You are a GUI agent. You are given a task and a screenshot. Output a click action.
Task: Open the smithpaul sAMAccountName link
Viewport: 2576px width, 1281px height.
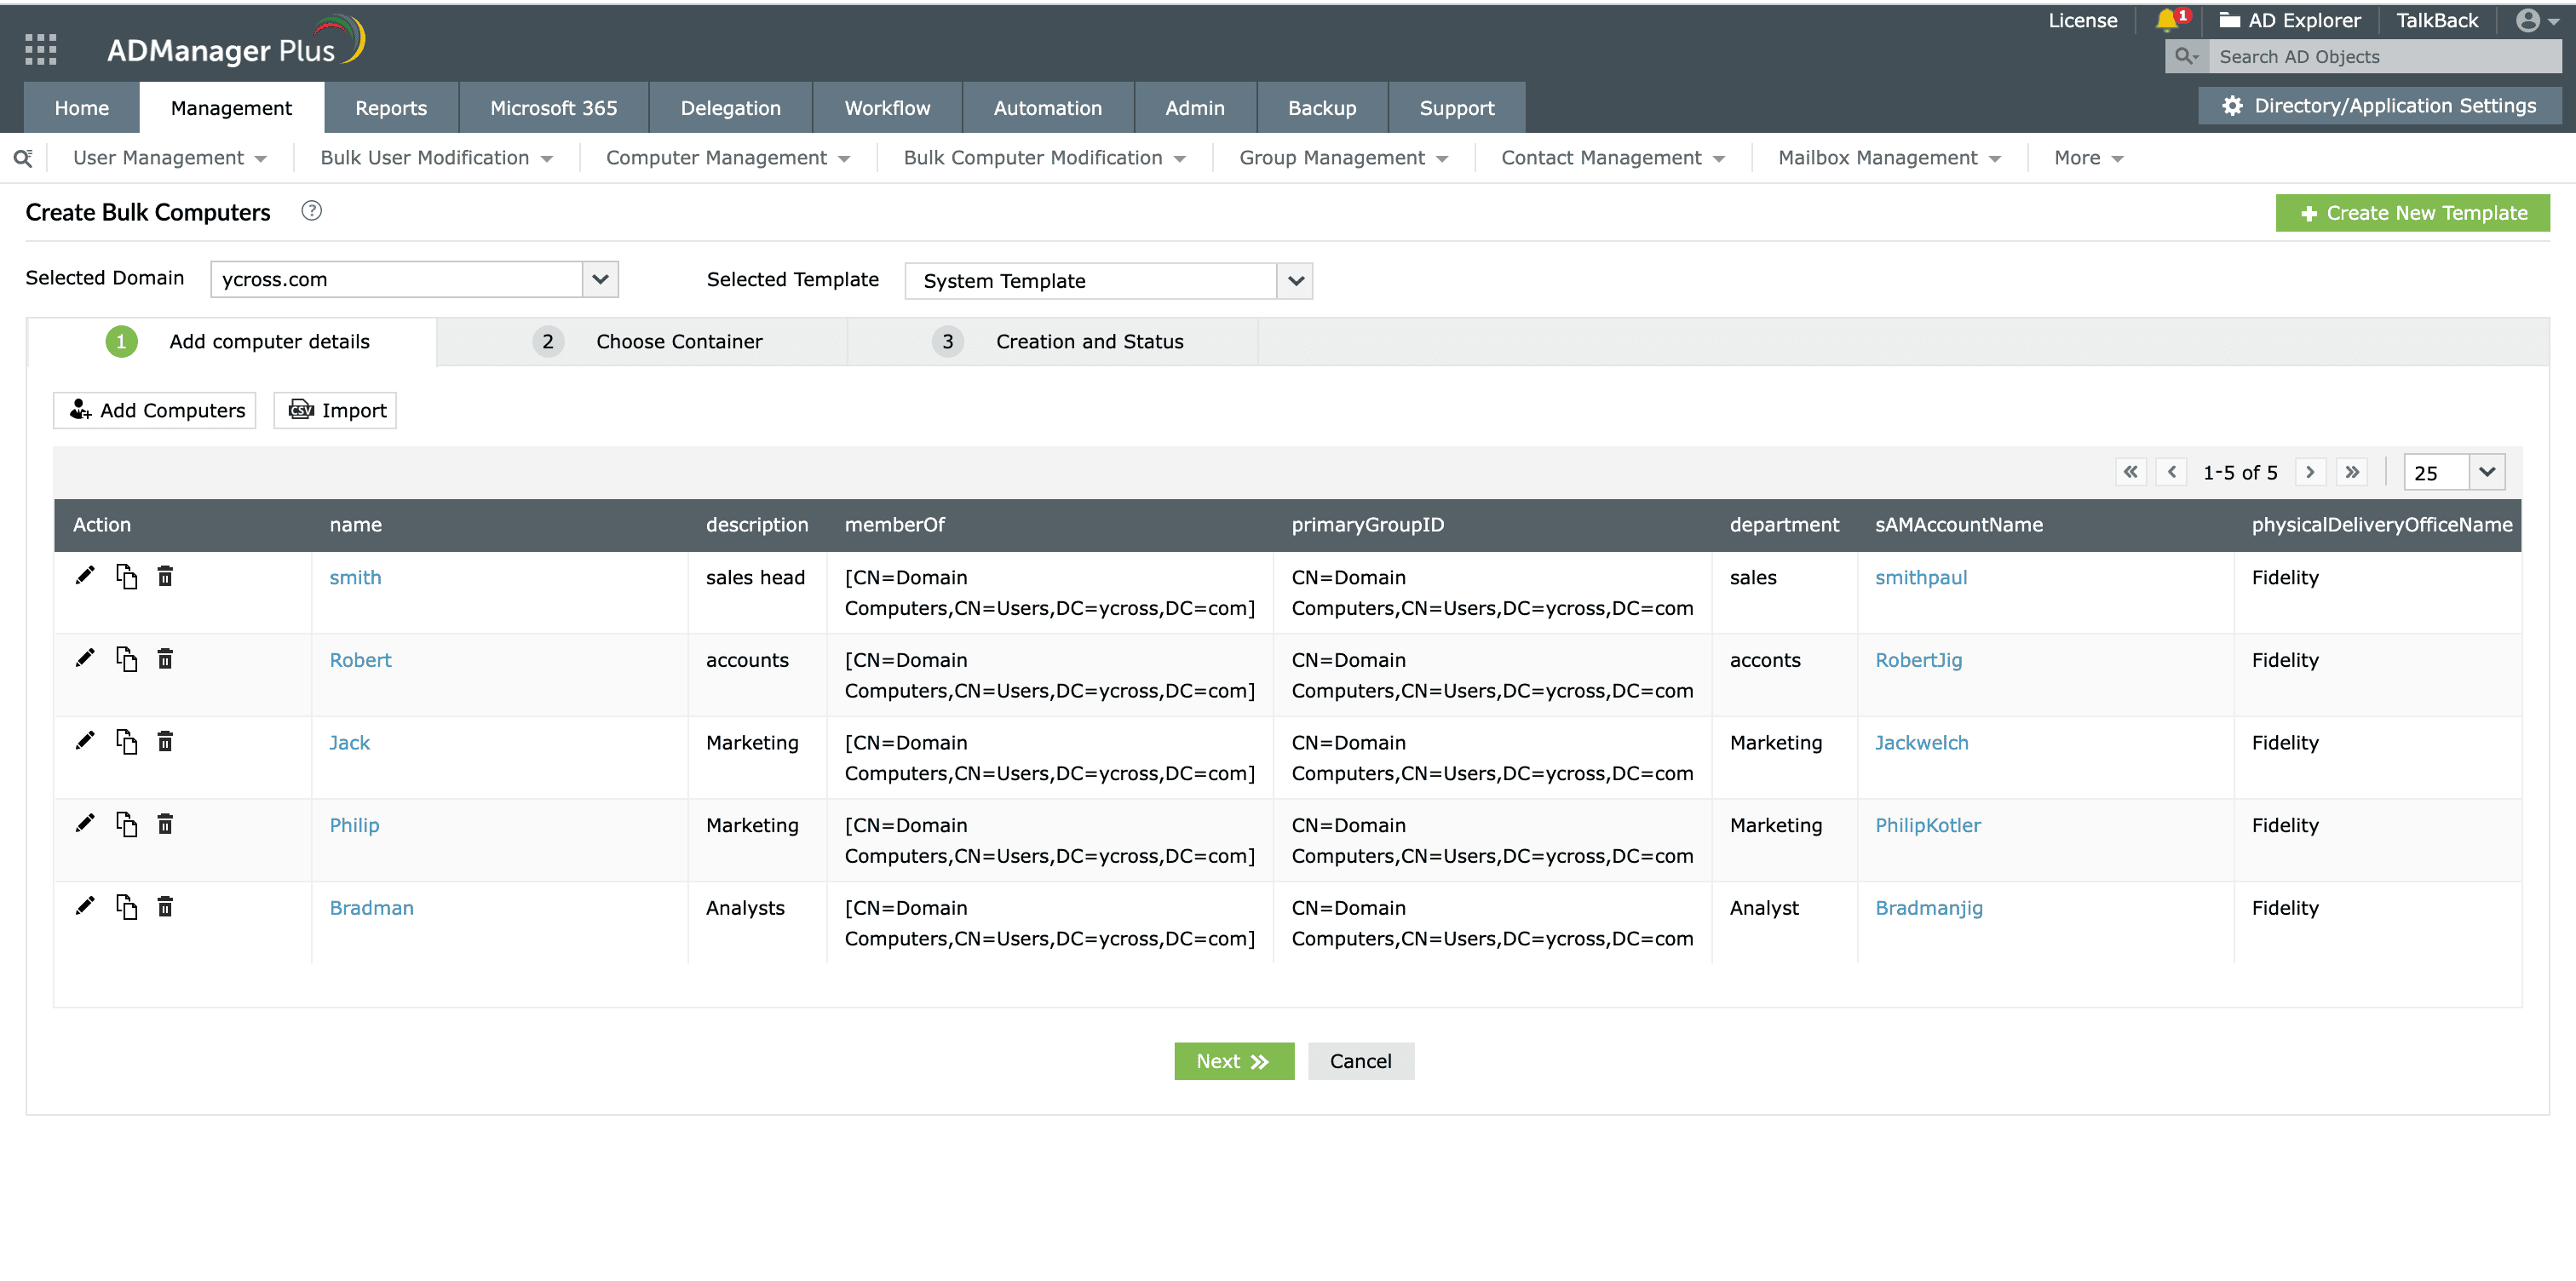pos(1920,577)
